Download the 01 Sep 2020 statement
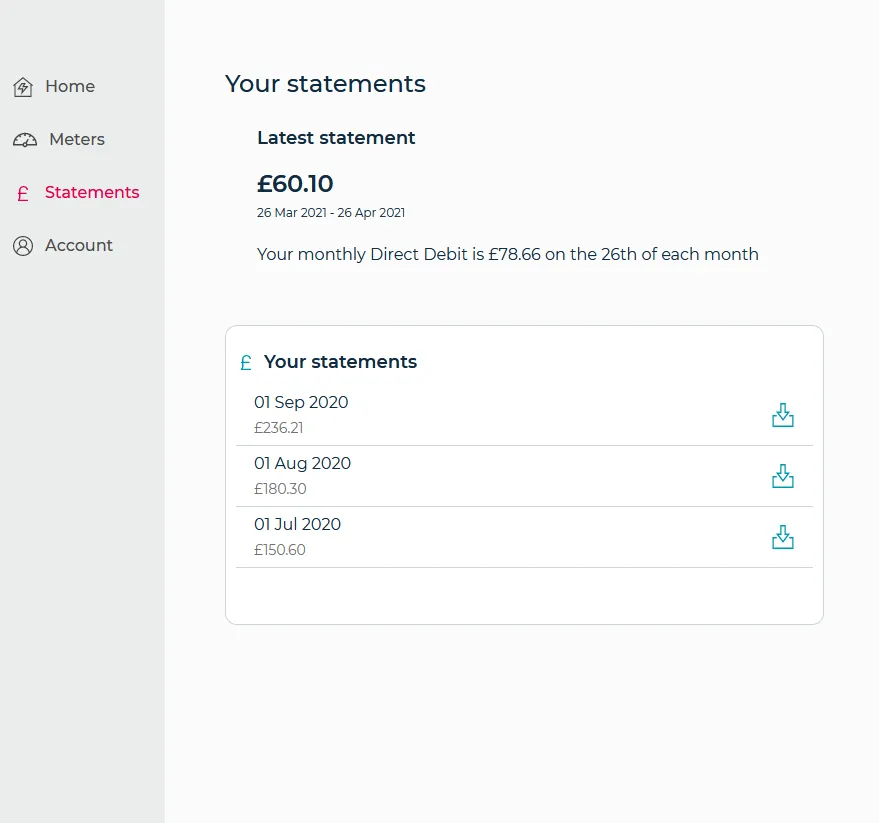 pyautogui.click(x=783, y=415)
